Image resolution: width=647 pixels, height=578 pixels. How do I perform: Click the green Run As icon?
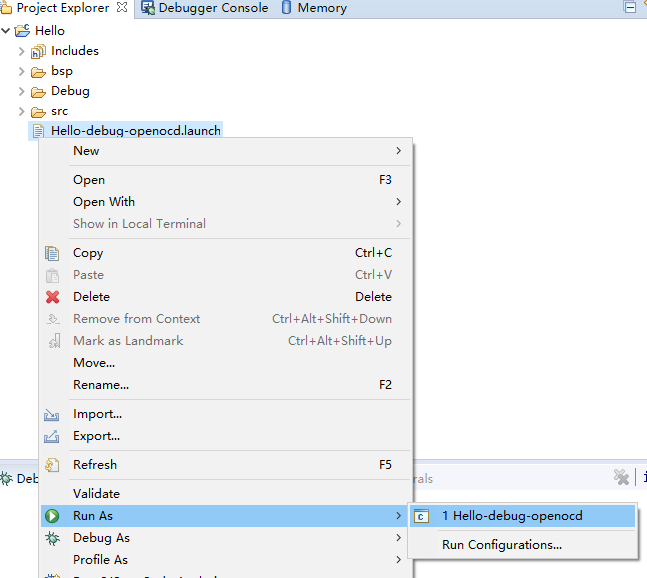[52, 516]
